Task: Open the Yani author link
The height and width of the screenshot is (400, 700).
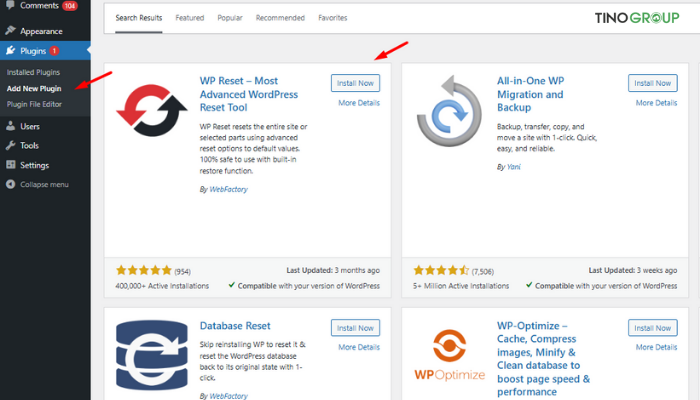Action: click(x=513, y=167)
